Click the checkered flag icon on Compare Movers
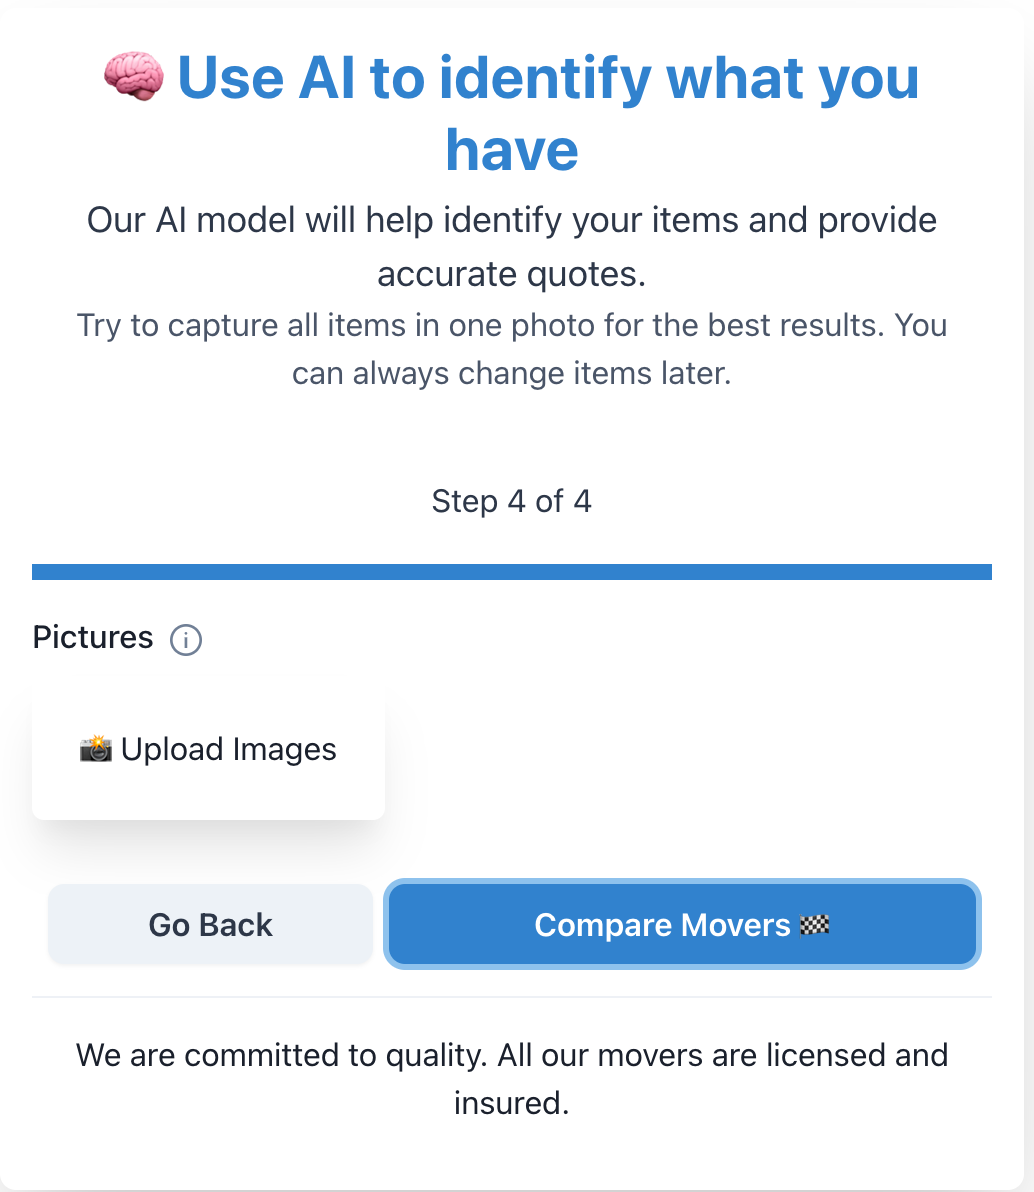The height and width of the screenshot is (1192, 1034). point(815,925)
